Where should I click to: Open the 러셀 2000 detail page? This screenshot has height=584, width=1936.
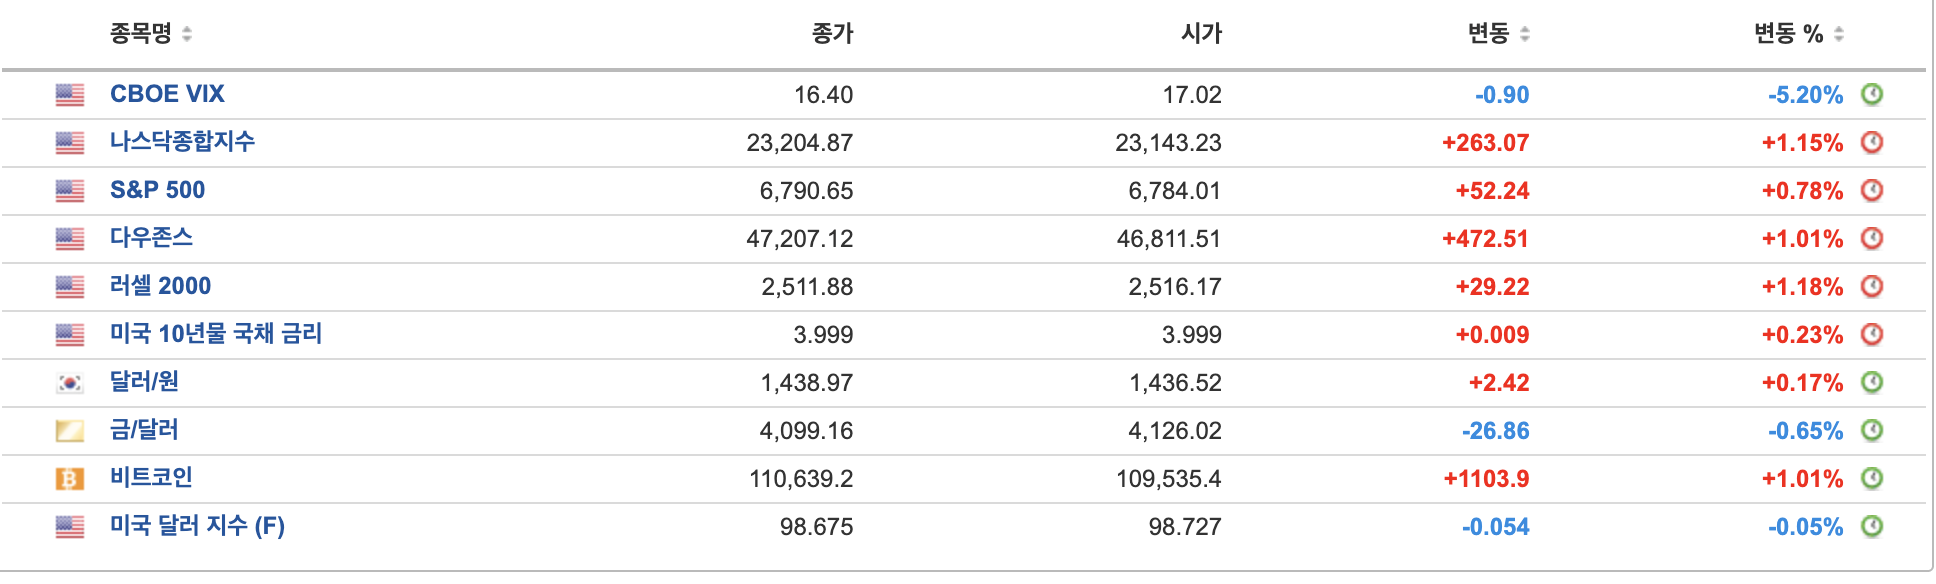(x=161, y=286)
